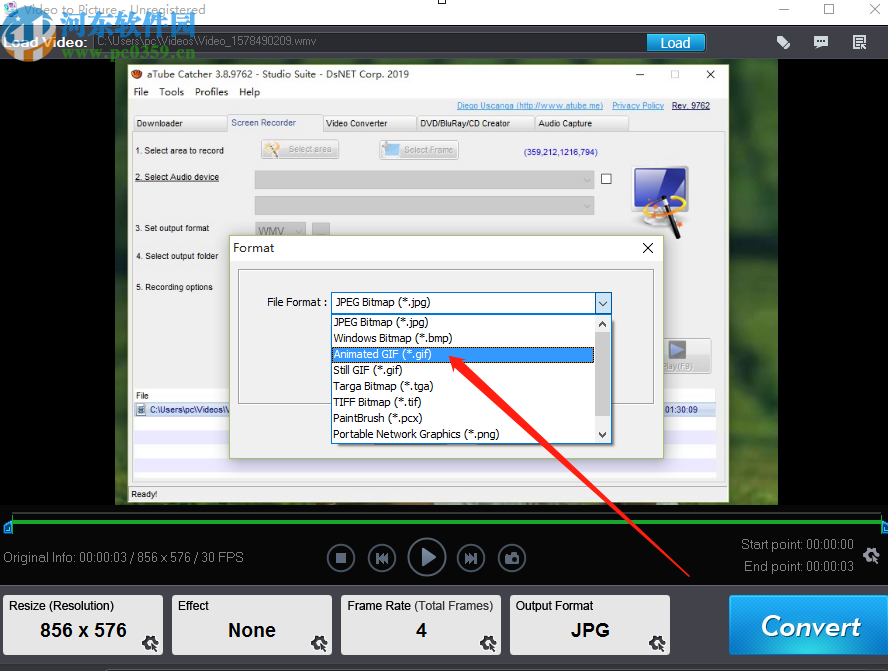888x671 pixels.
Task: Open Help menu in aTube Catcher
Action: (x=249, y=92)
